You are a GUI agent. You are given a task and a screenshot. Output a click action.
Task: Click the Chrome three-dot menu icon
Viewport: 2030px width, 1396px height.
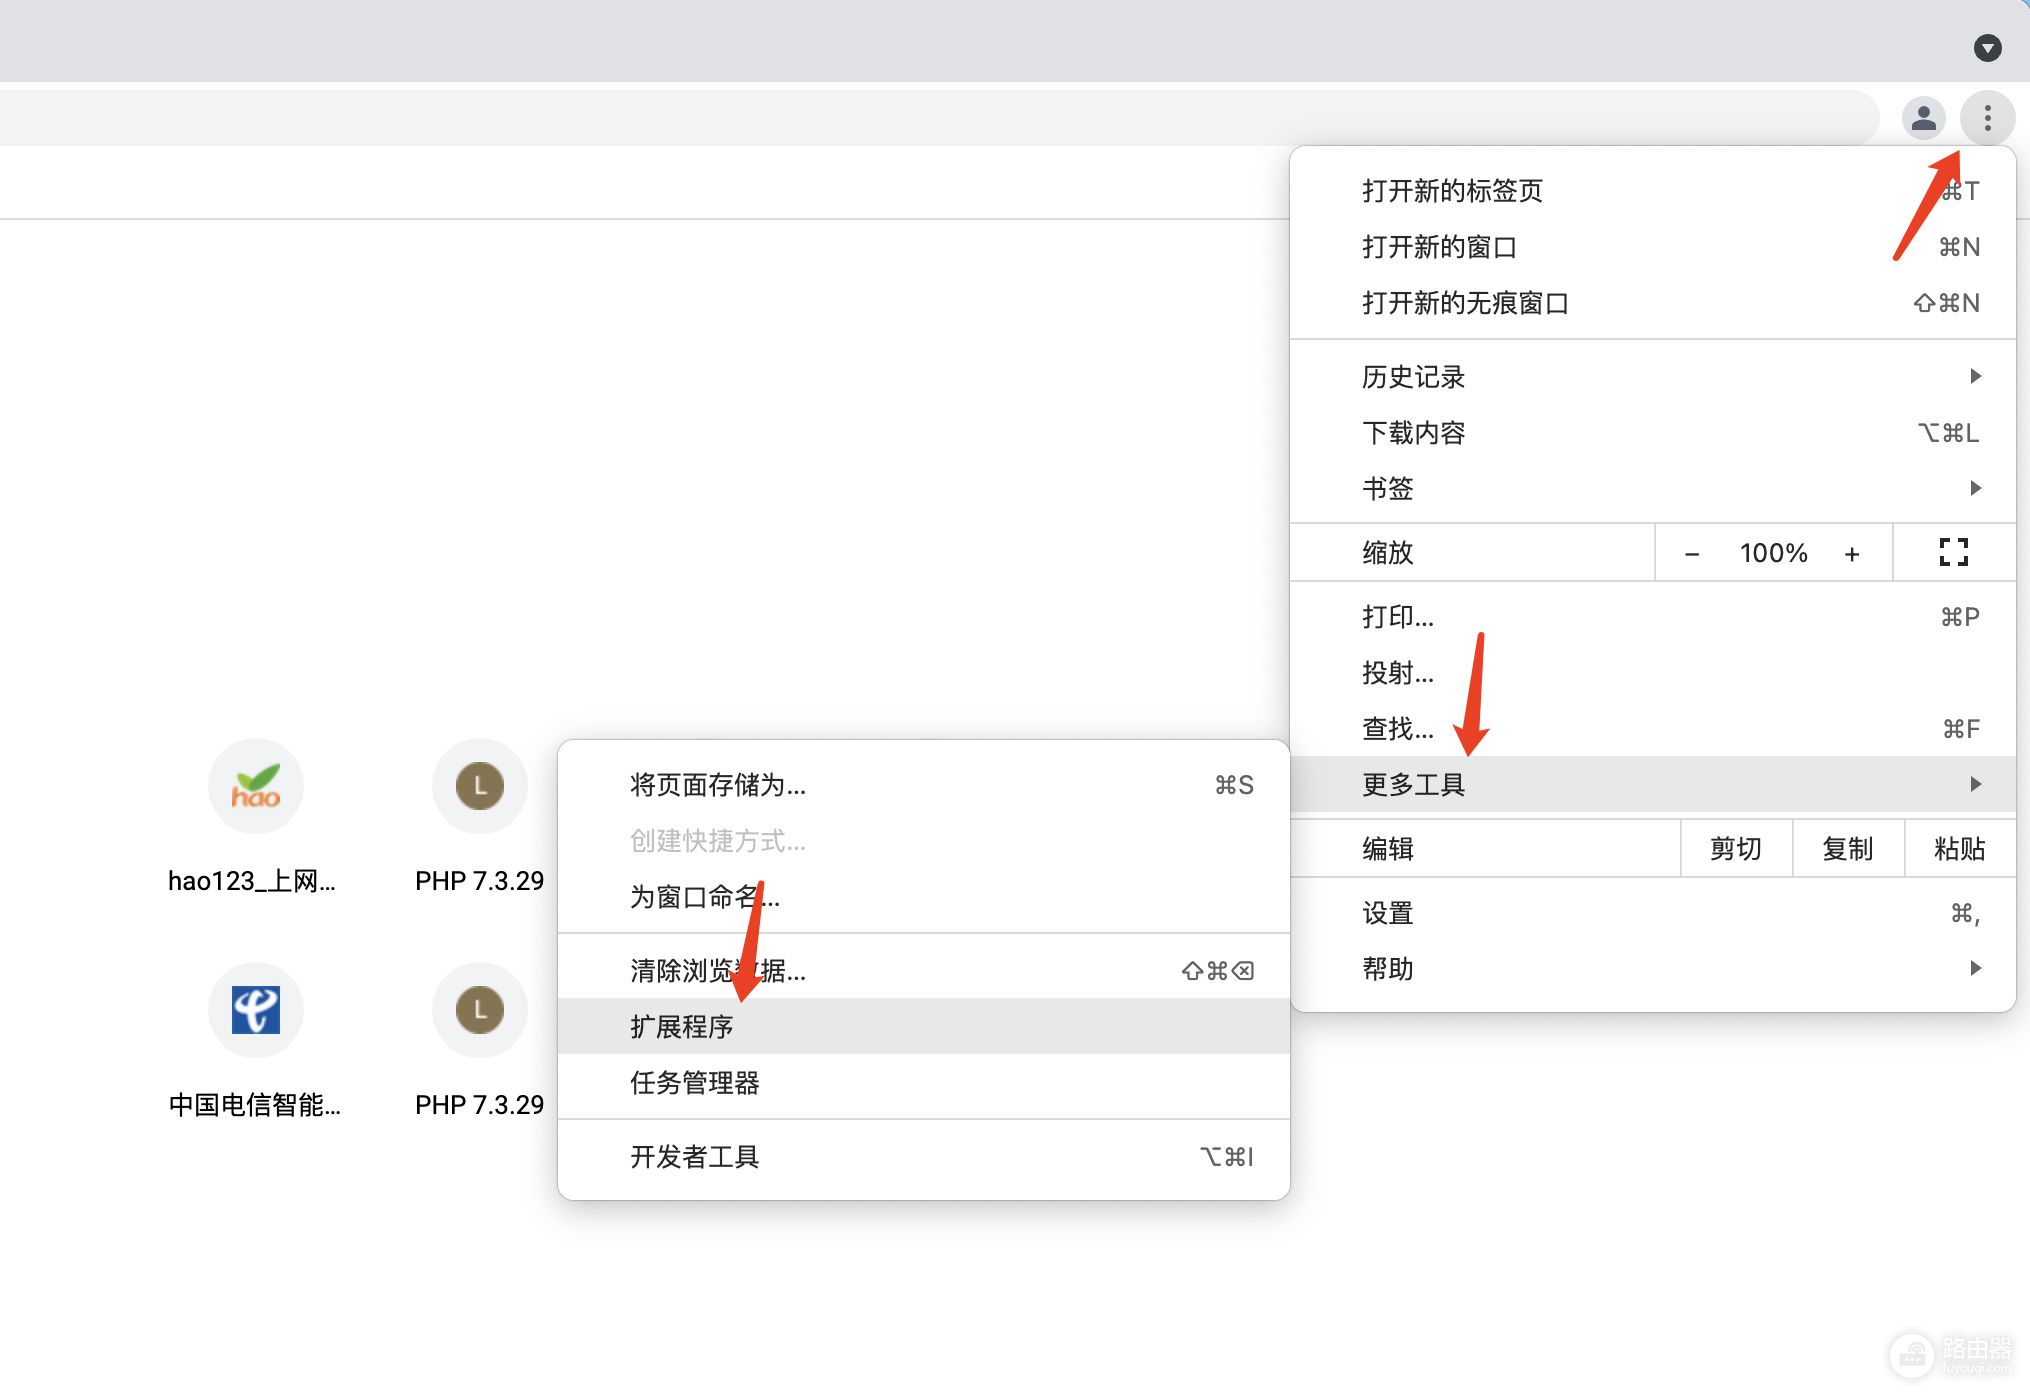tap(1986, 119)
